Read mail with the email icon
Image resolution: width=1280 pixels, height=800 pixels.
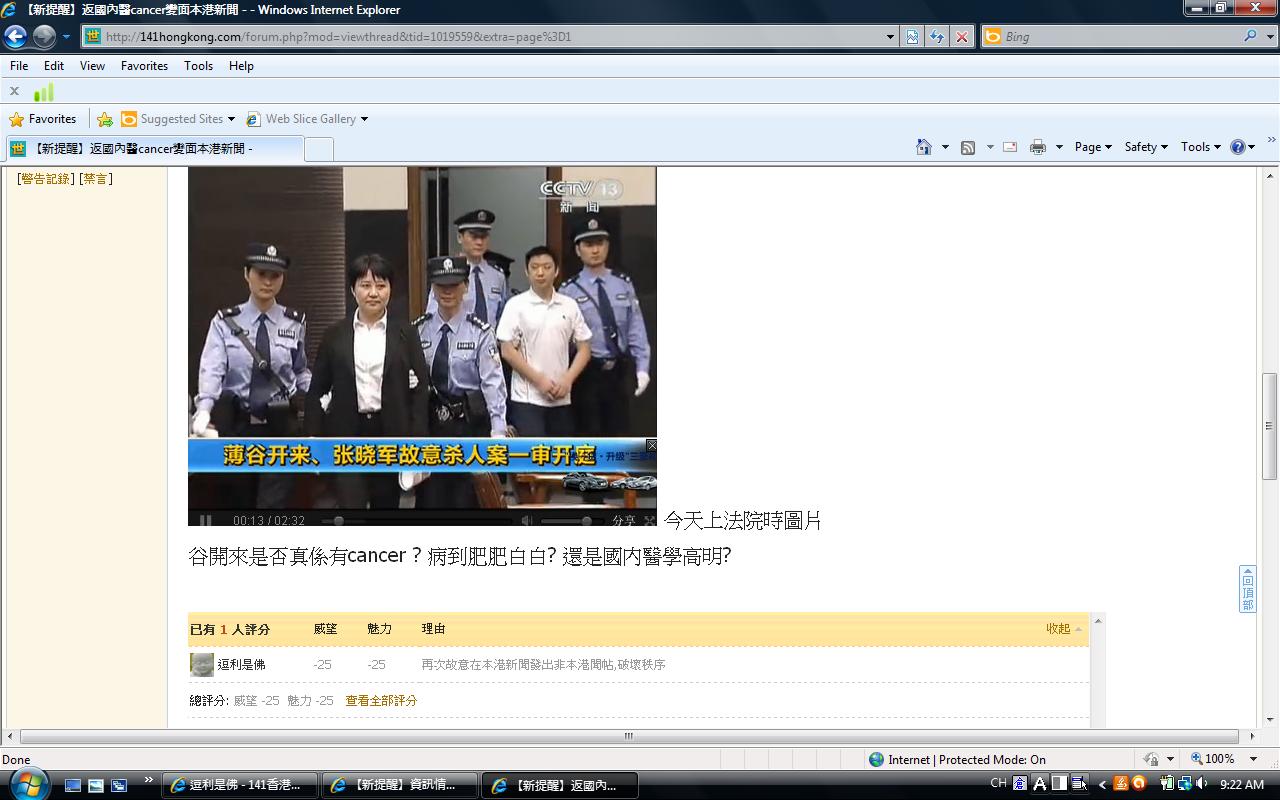click(x=1009, y=146)
